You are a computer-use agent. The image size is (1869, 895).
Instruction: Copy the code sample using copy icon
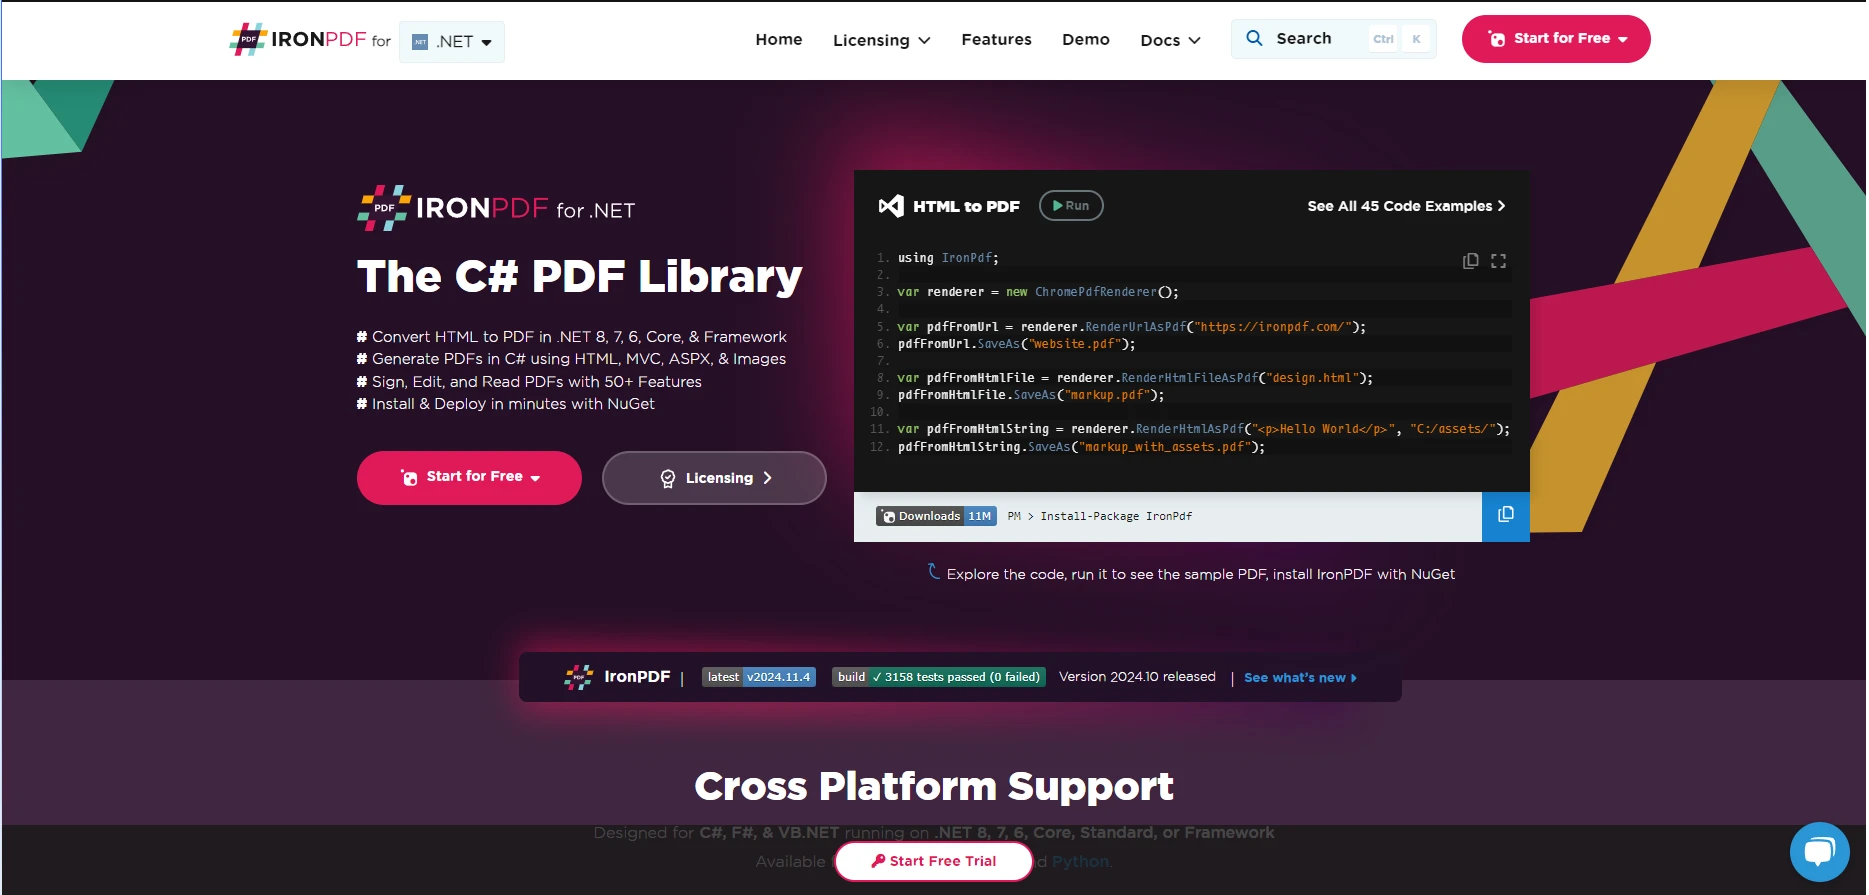tap(1470, 261)
